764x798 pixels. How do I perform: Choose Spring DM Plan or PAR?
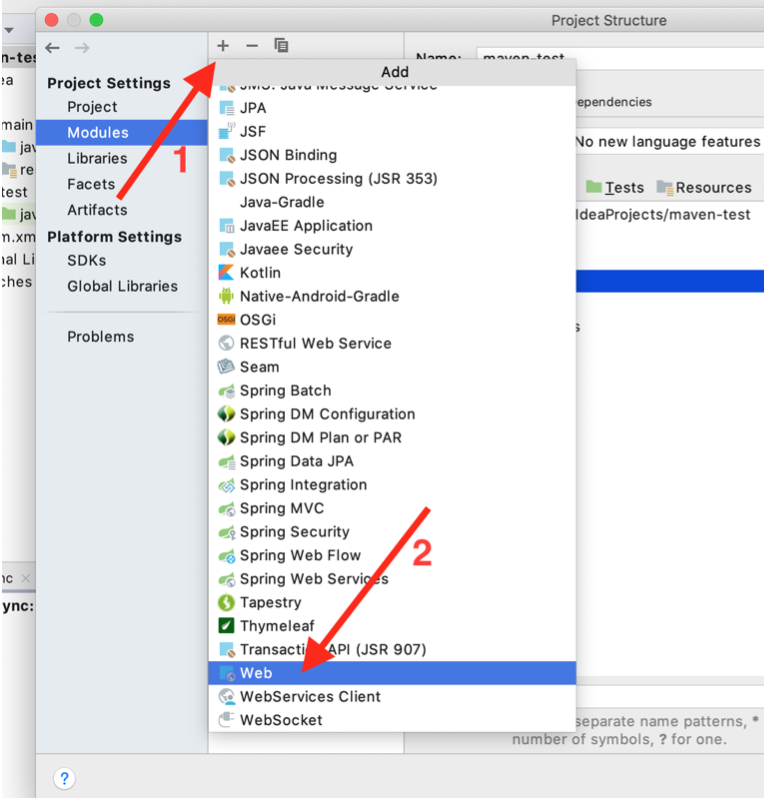point(392,437)
